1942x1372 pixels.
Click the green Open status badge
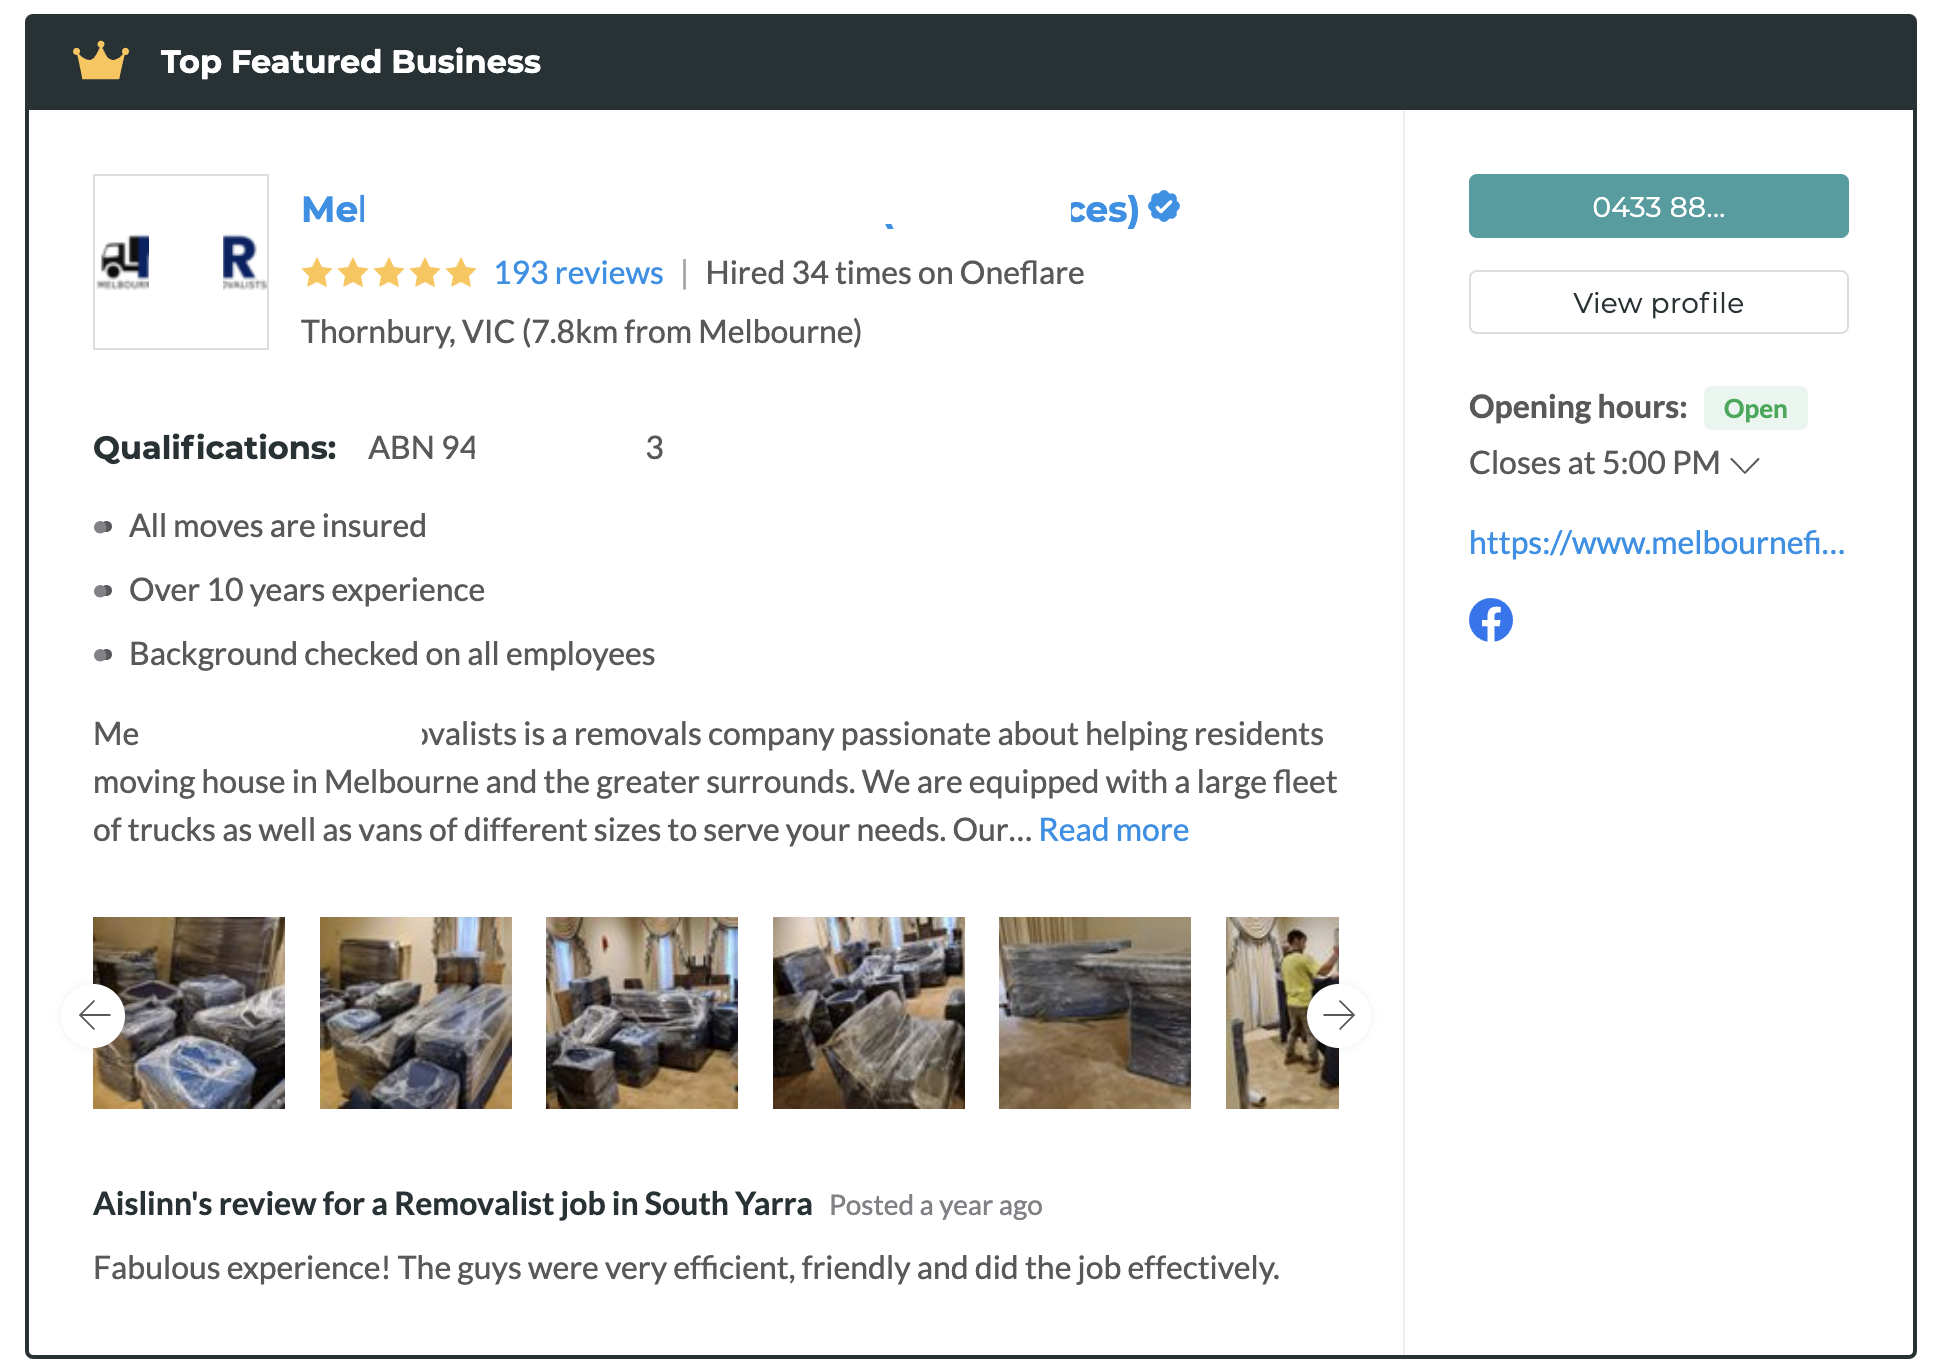pyautogui.click(x=1755, y=409)
